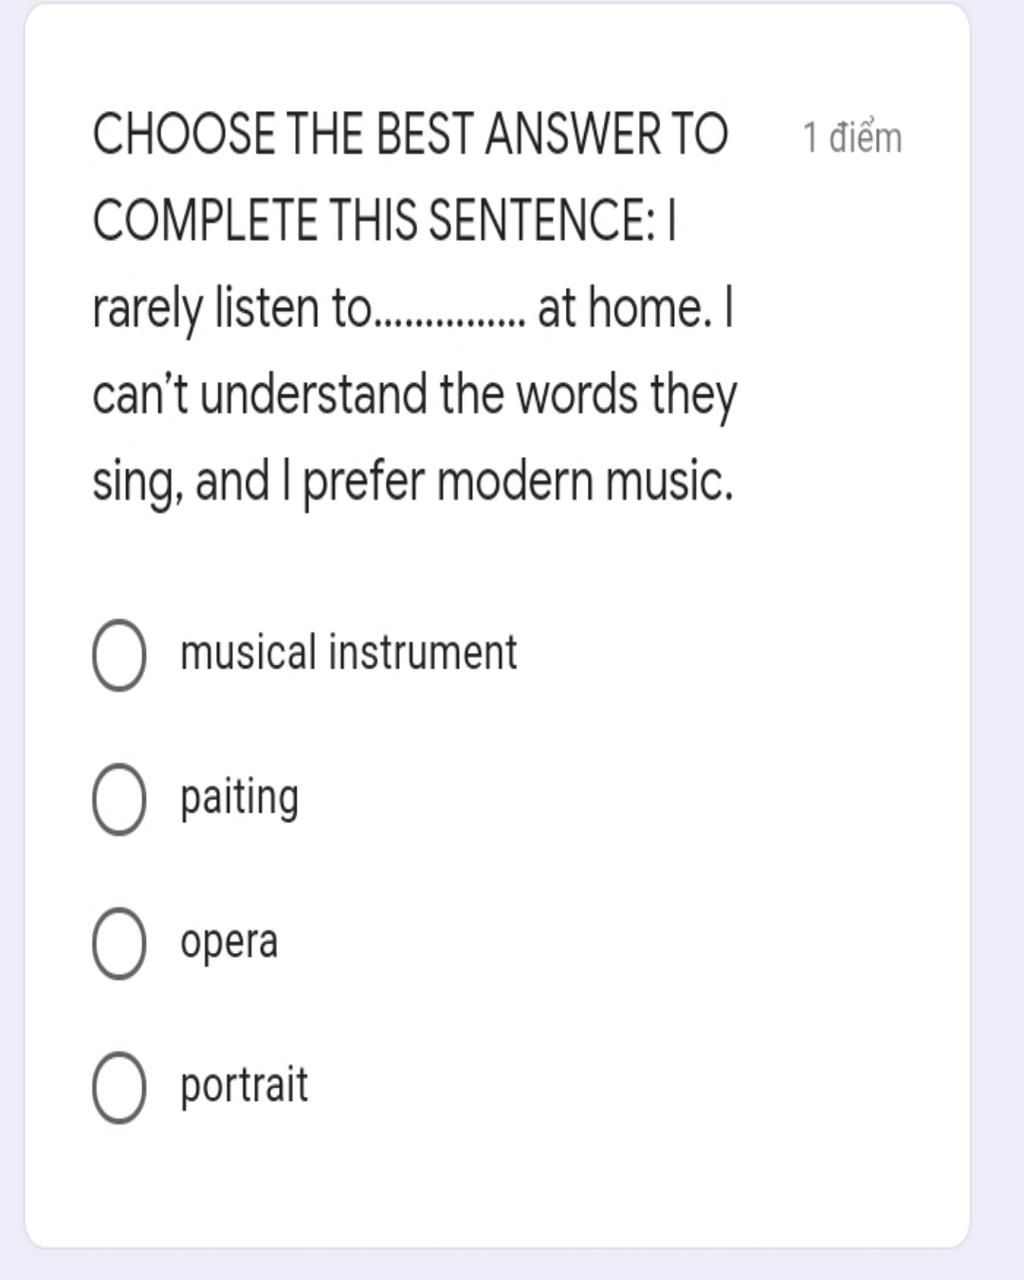Click the word "CHOOSE" in the question
Screen dimensions: 1024x1280
click(x=184, y=135)
